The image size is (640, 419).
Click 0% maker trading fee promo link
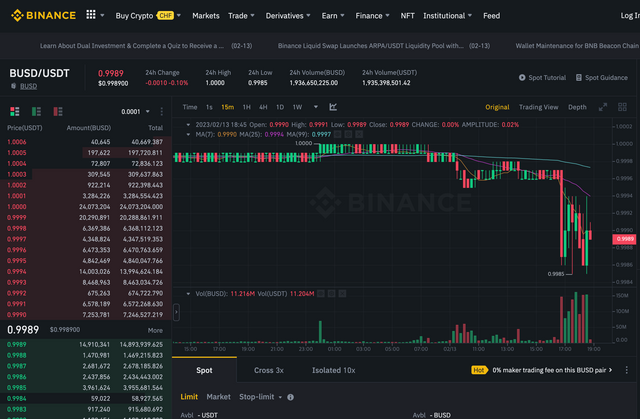tap(552, 370)
